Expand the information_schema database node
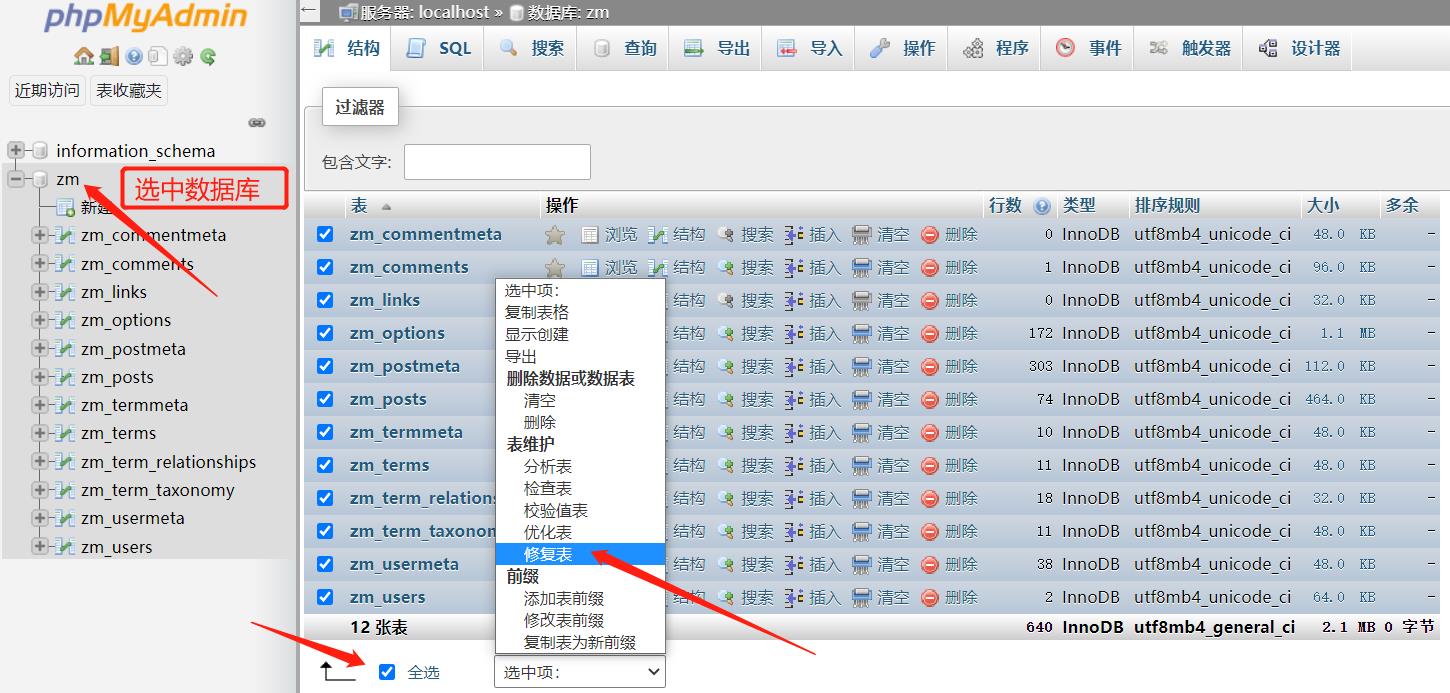The width and height of the screenshot is (1450, 693). coord(16,151)
